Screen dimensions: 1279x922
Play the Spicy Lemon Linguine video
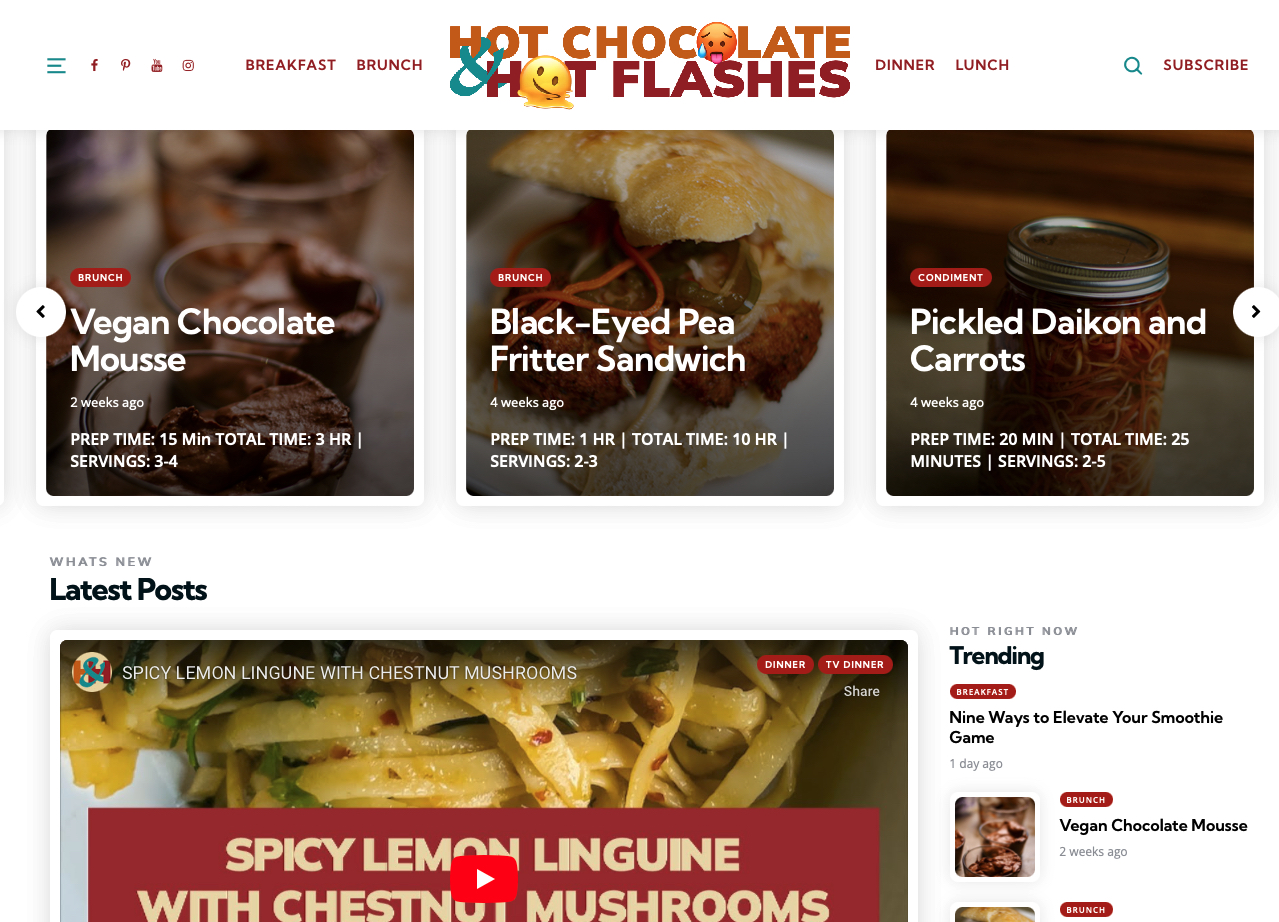484,879
